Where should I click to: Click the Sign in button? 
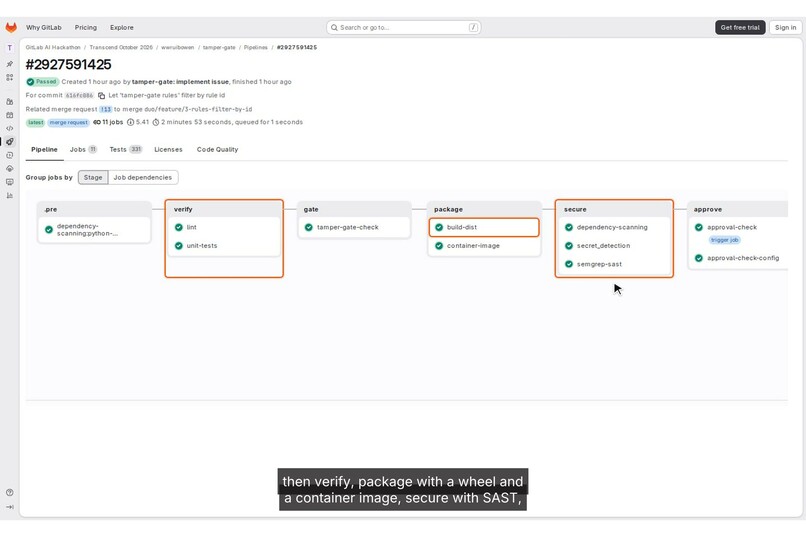(785, 27)
